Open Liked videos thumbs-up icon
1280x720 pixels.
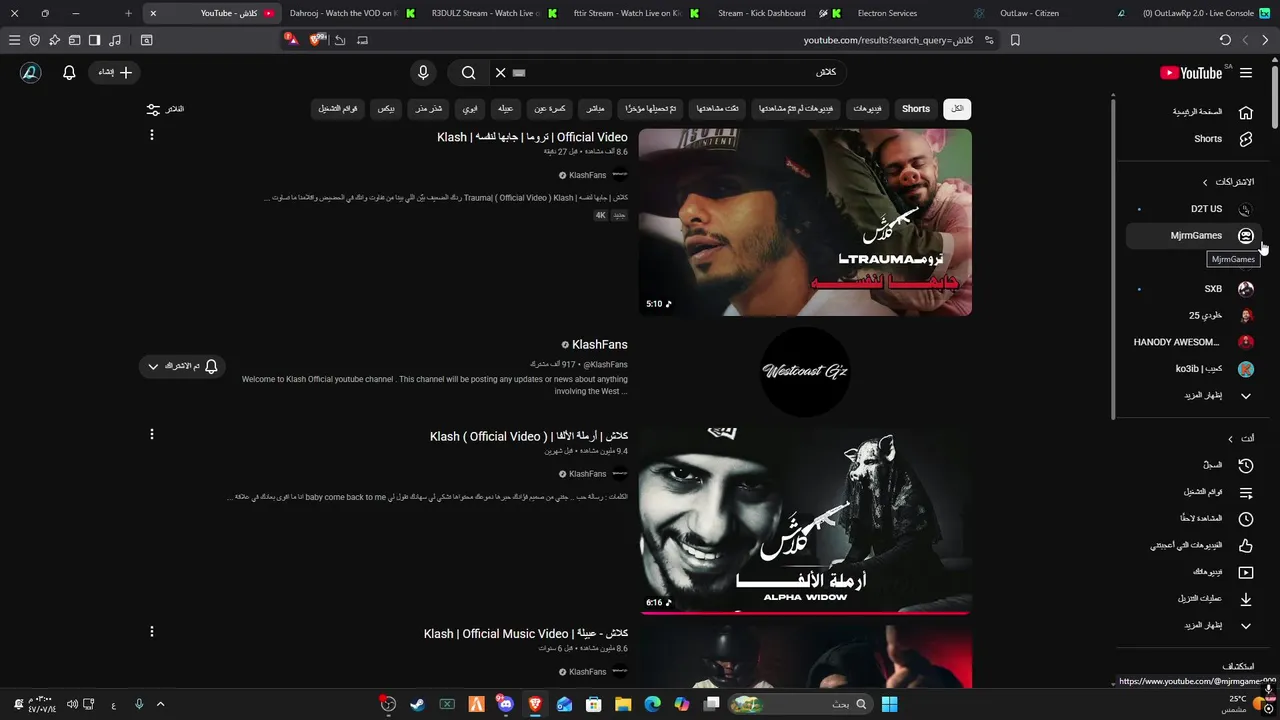click(x=1246, y=545)
